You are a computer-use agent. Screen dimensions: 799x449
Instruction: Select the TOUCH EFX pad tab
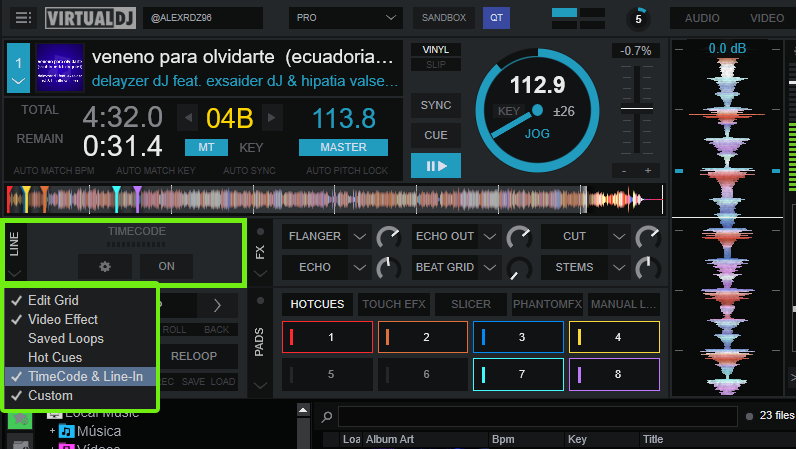point(394,304)
